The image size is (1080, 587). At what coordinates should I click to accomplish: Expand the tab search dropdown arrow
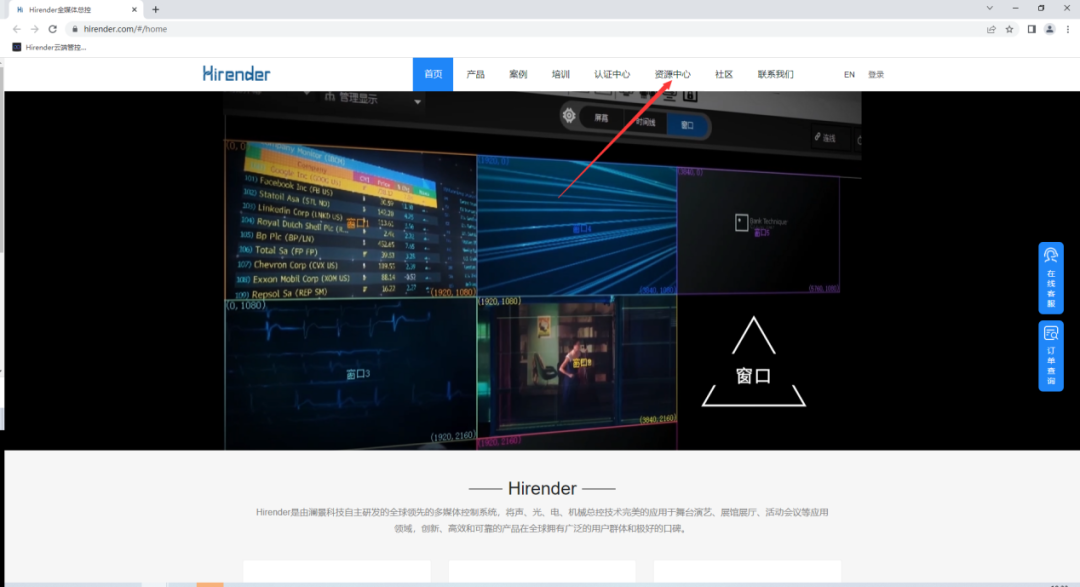989,8
